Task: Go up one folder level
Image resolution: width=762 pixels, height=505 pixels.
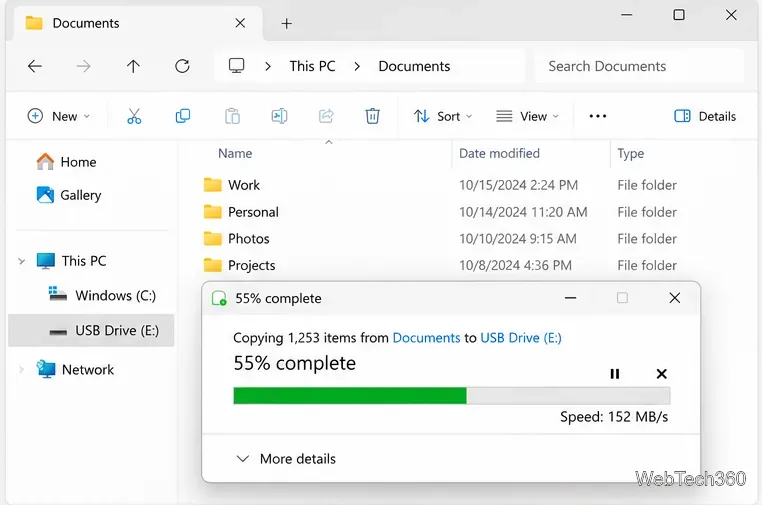Action: 133,66
